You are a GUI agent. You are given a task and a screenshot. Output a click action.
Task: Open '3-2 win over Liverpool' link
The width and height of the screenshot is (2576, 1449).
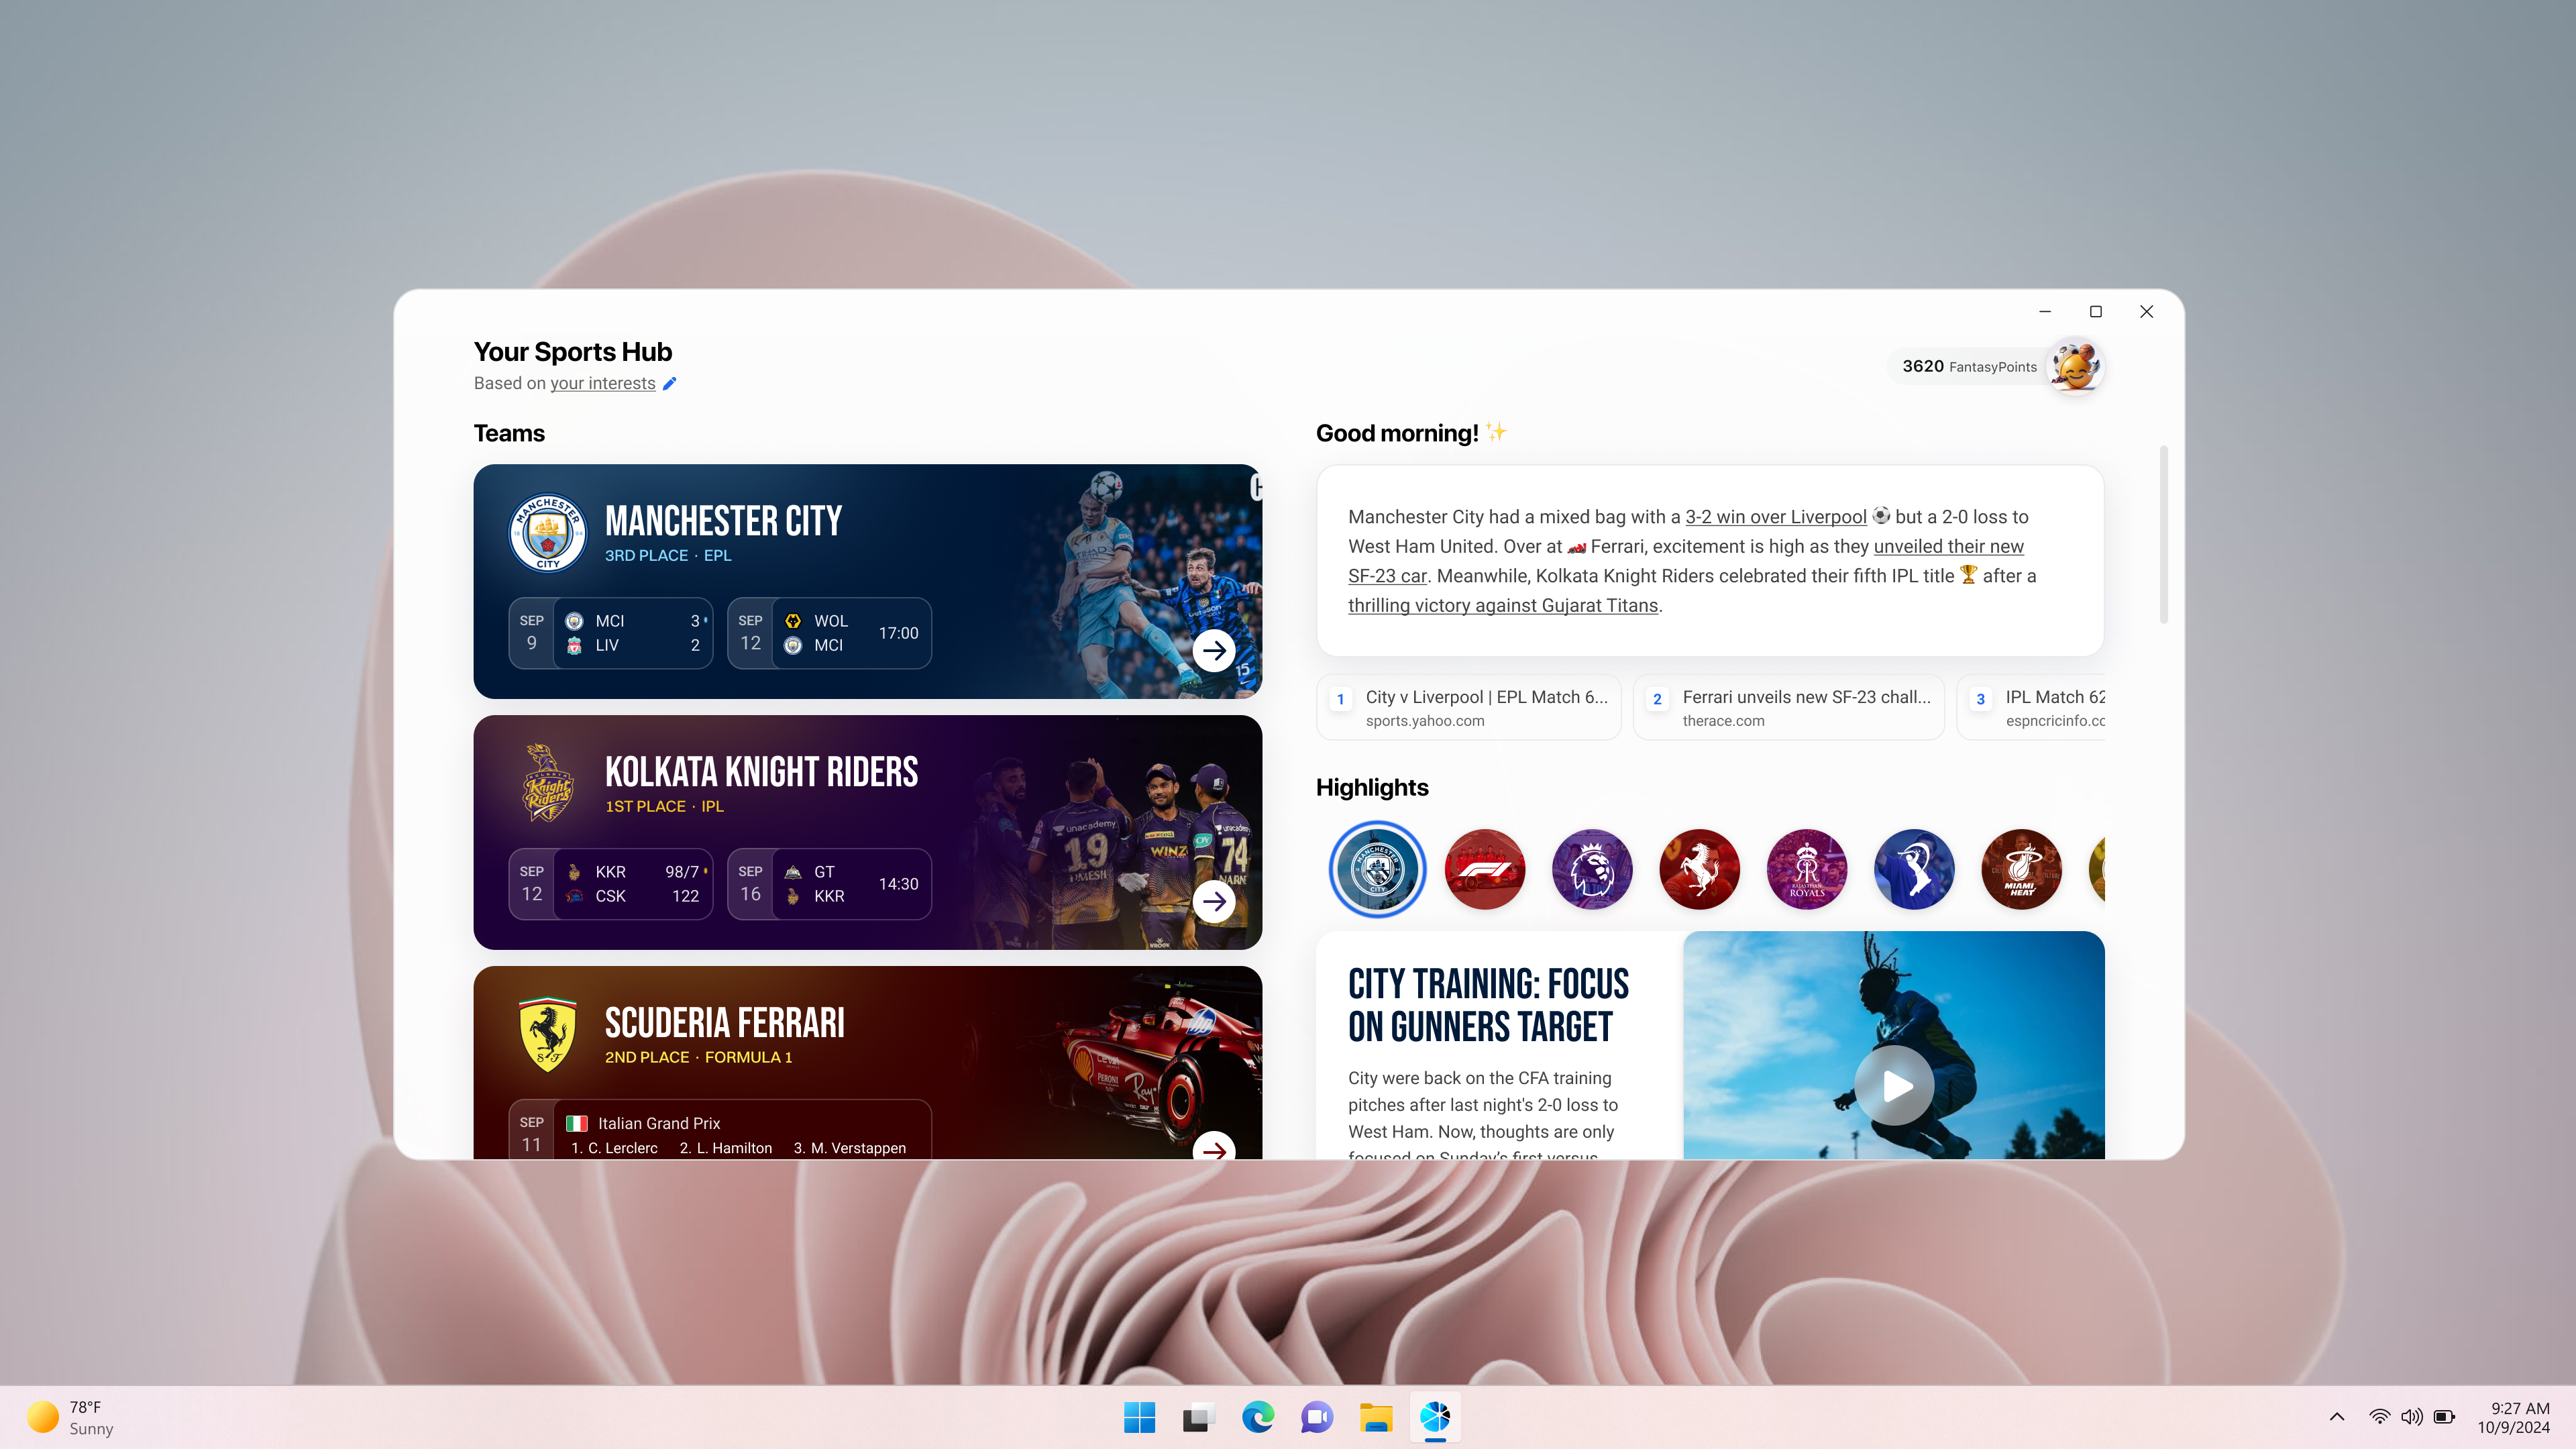coord(1776,517)
